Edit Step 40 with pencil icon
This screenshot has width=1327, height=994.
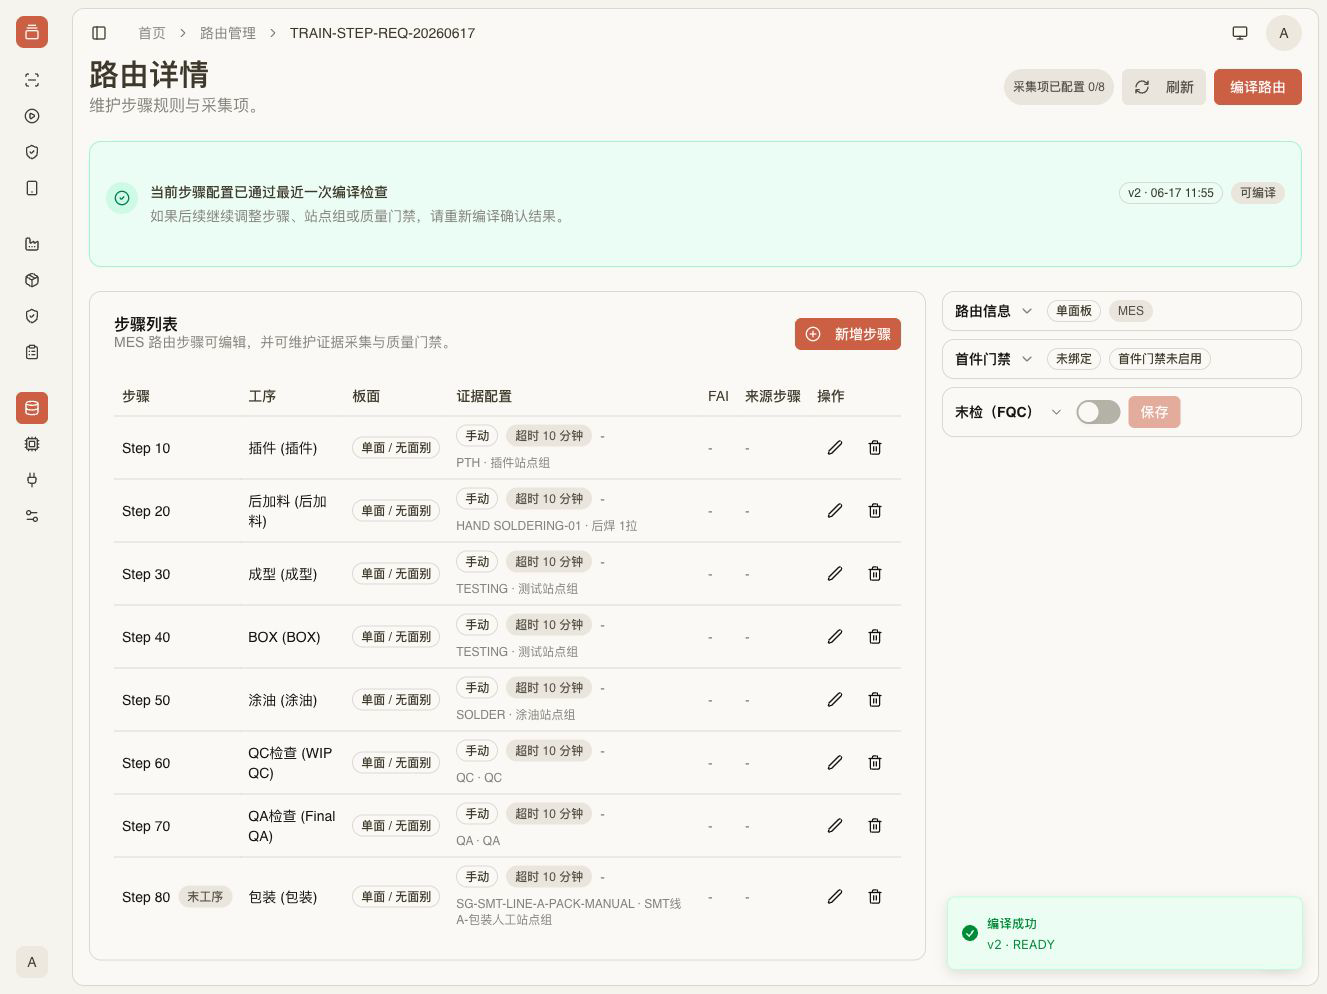tap(835, 637)
